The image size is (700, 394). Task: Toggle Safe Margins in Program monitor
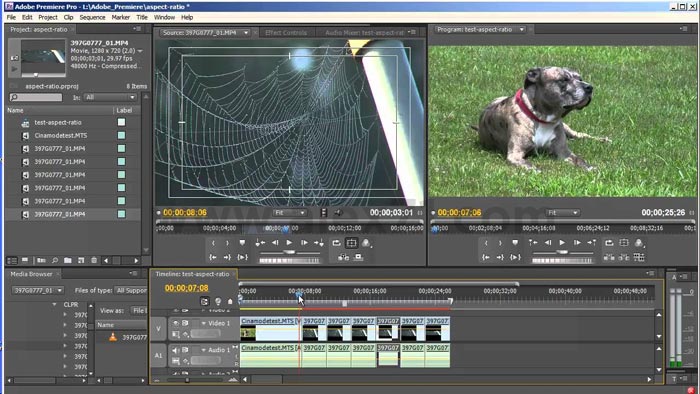[624, 243]
